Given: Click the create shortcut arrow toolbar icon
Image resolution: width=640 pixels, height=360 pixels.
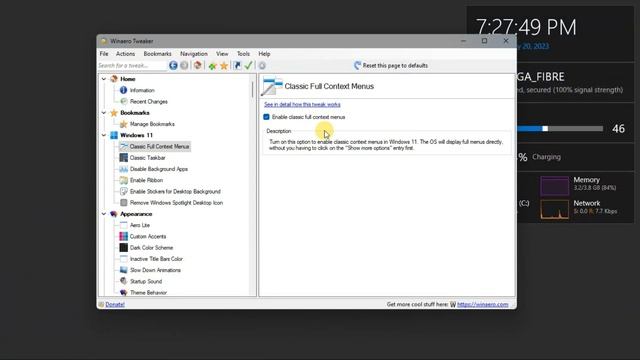Looking at the screenshot, I should (x=237, y=65).
